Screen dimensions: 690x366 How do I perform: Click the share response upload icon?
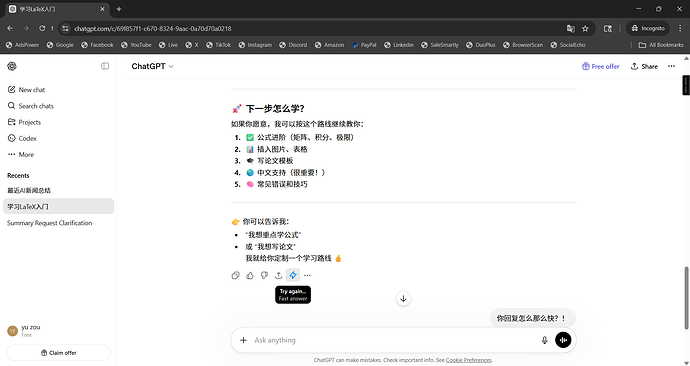click(x=279, y=275)
